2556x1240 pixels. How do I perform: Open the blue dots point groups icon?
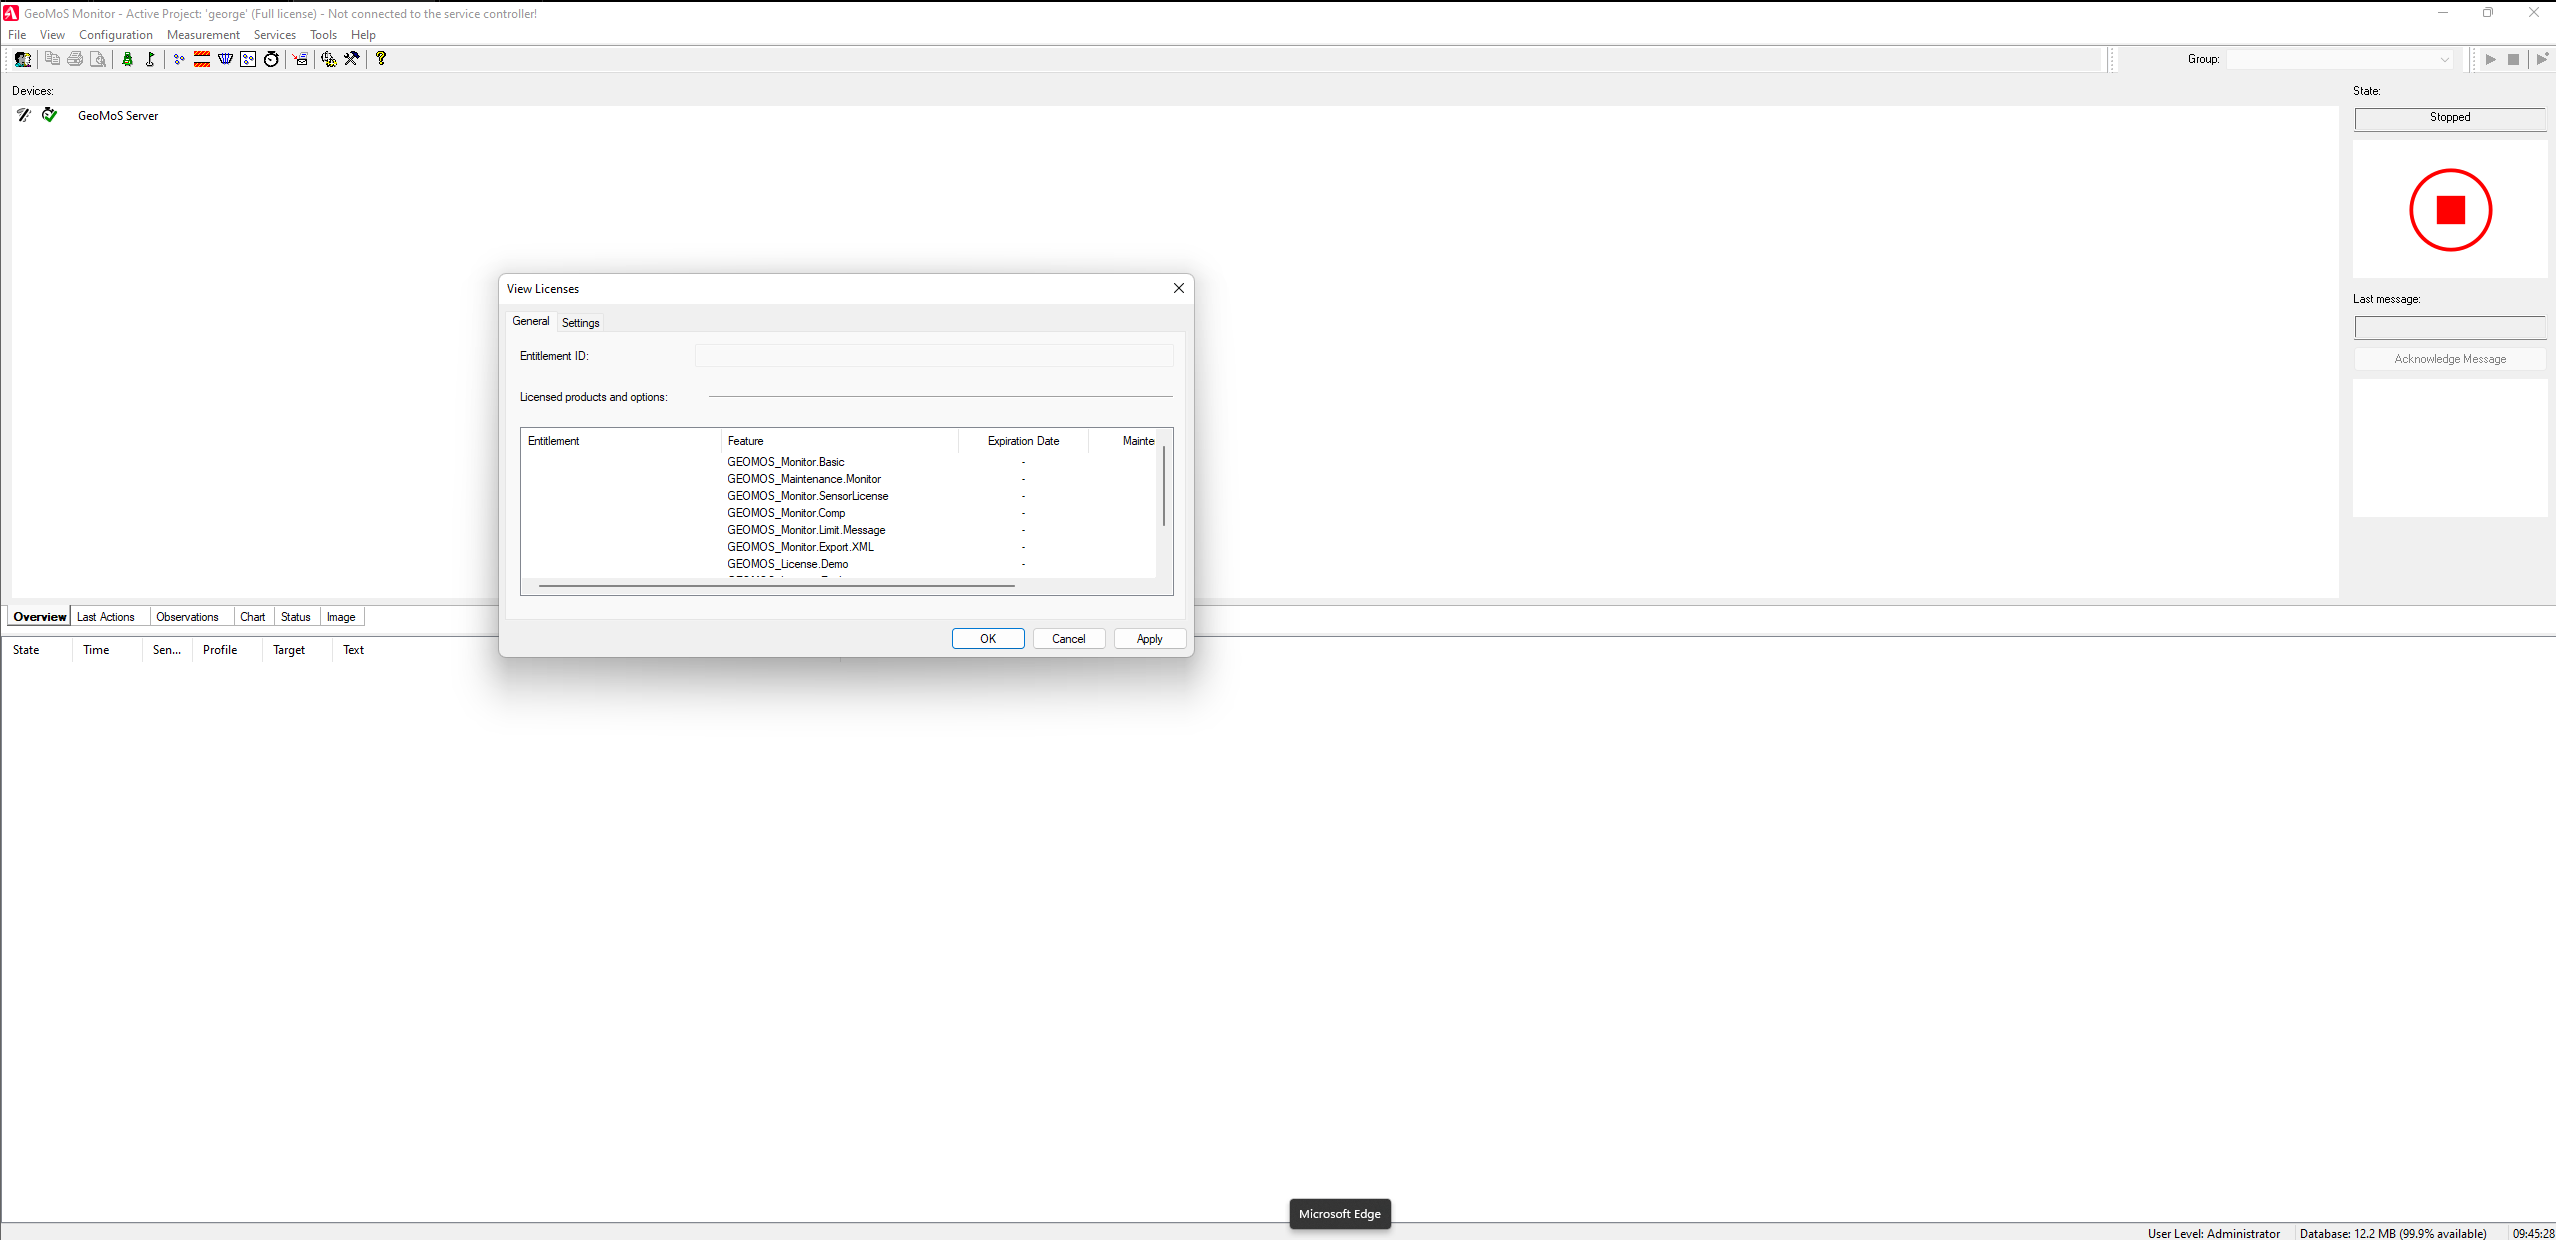click(x=179, y=59)
